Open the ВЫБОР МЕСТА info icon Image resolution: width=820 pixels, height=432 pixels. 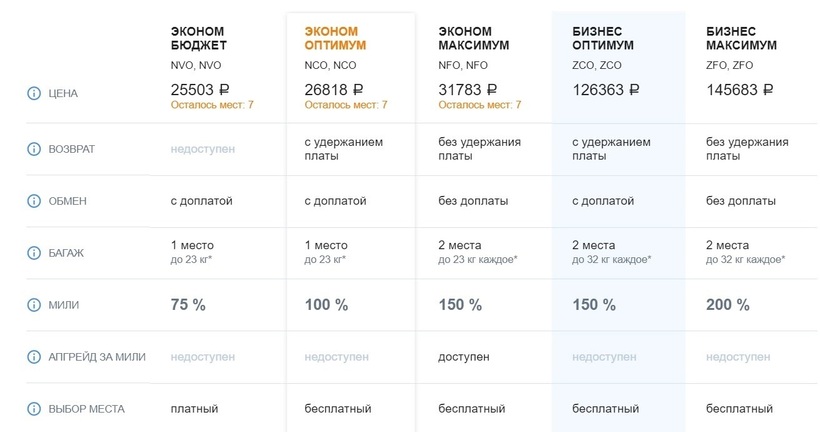tap(33, 409)
